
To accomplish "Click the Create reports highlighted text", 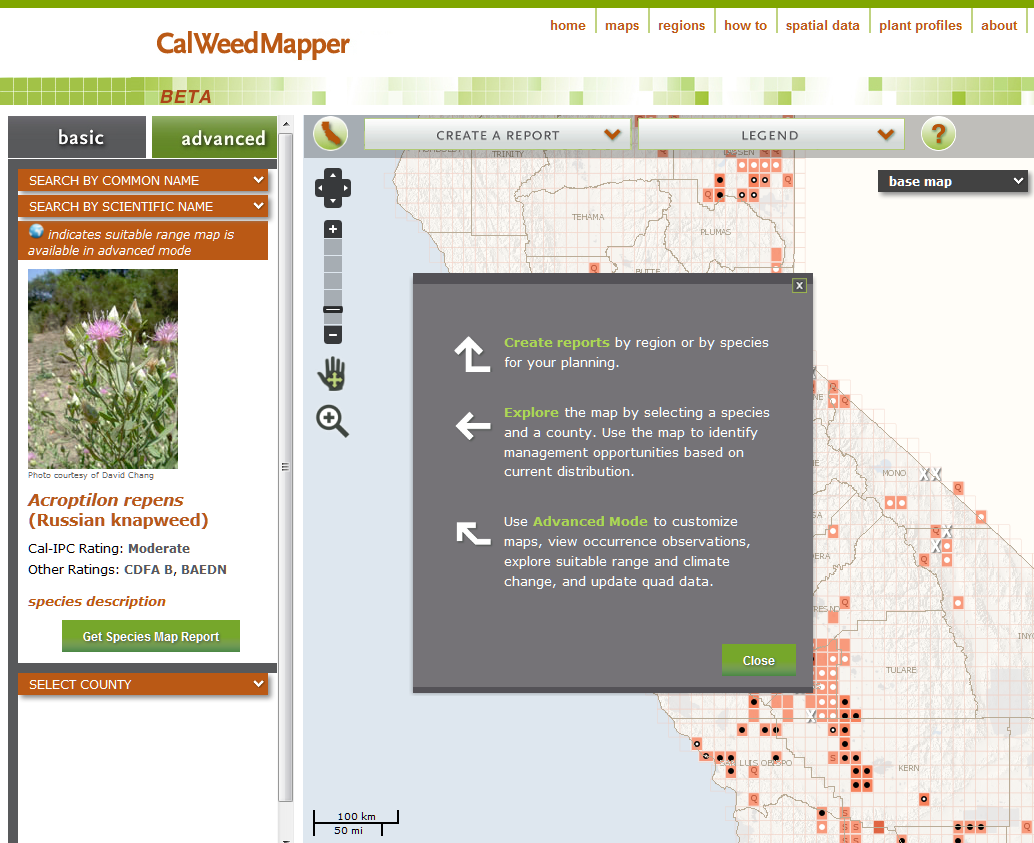I will 557,342.
